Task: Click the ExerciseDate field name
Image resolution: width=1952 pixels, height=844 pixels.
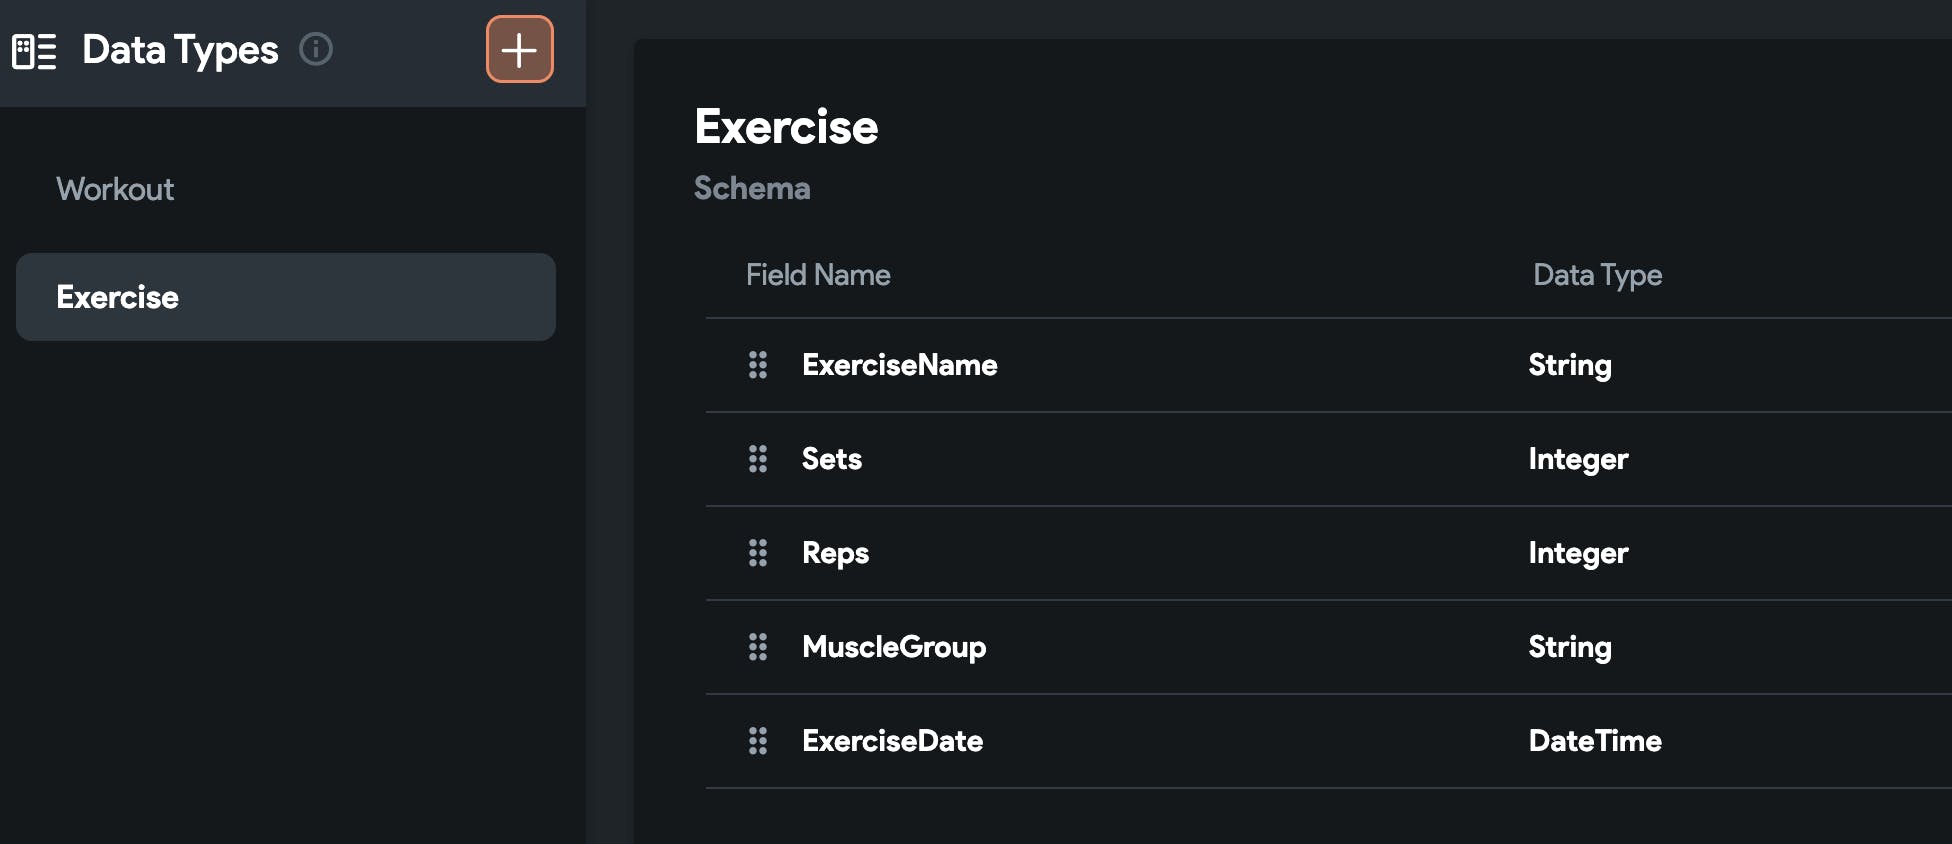Action: point(892,741)
